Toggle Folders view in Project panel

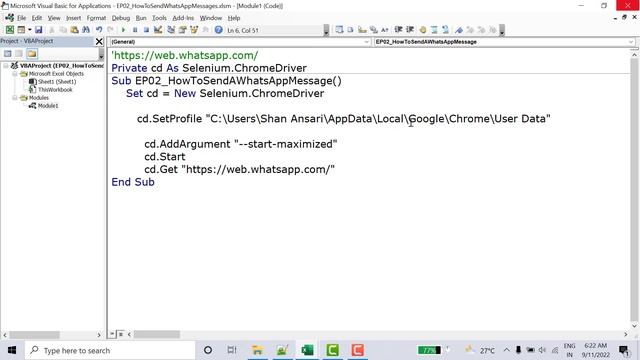click(x=32, y=53)
